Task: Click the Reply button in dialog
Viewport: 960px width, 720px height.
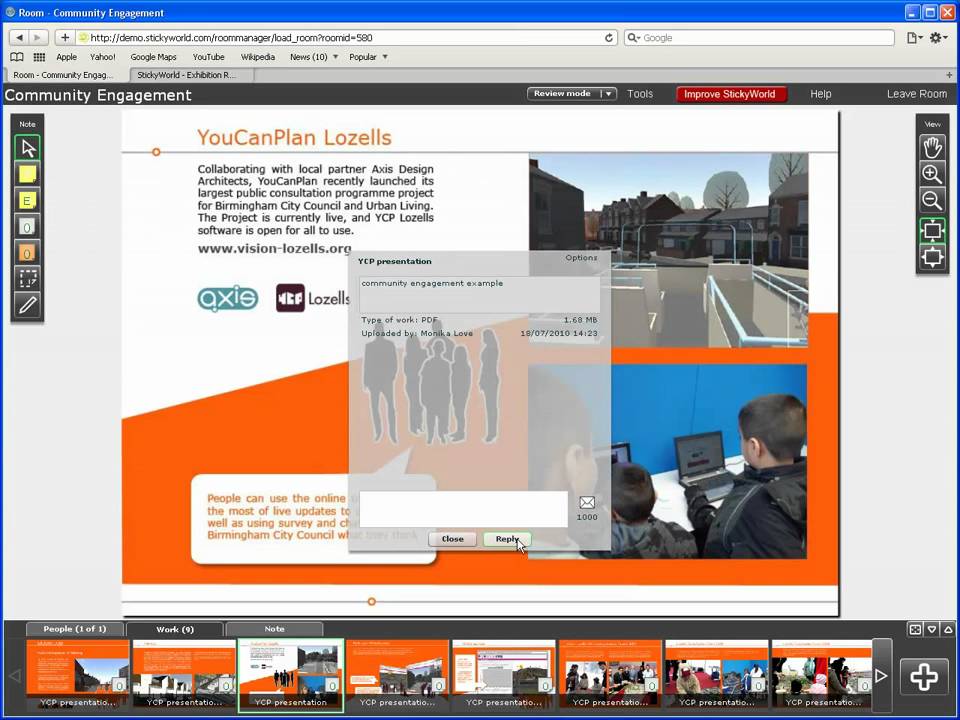Action: tap(506, 539)
